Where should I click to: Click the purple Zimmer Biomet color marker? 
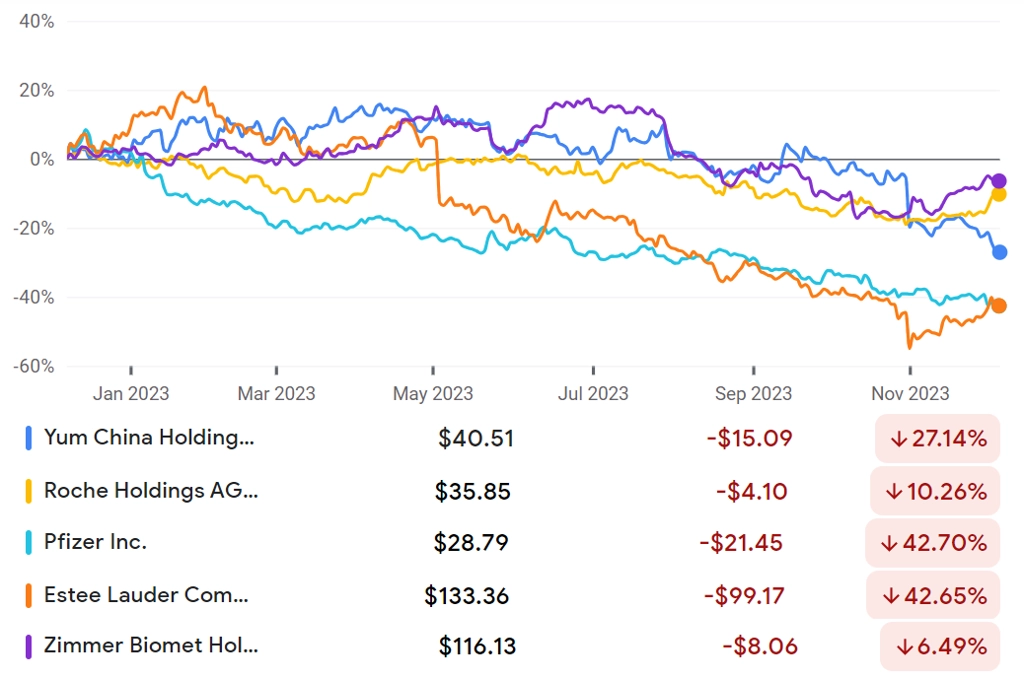point(29,646)
